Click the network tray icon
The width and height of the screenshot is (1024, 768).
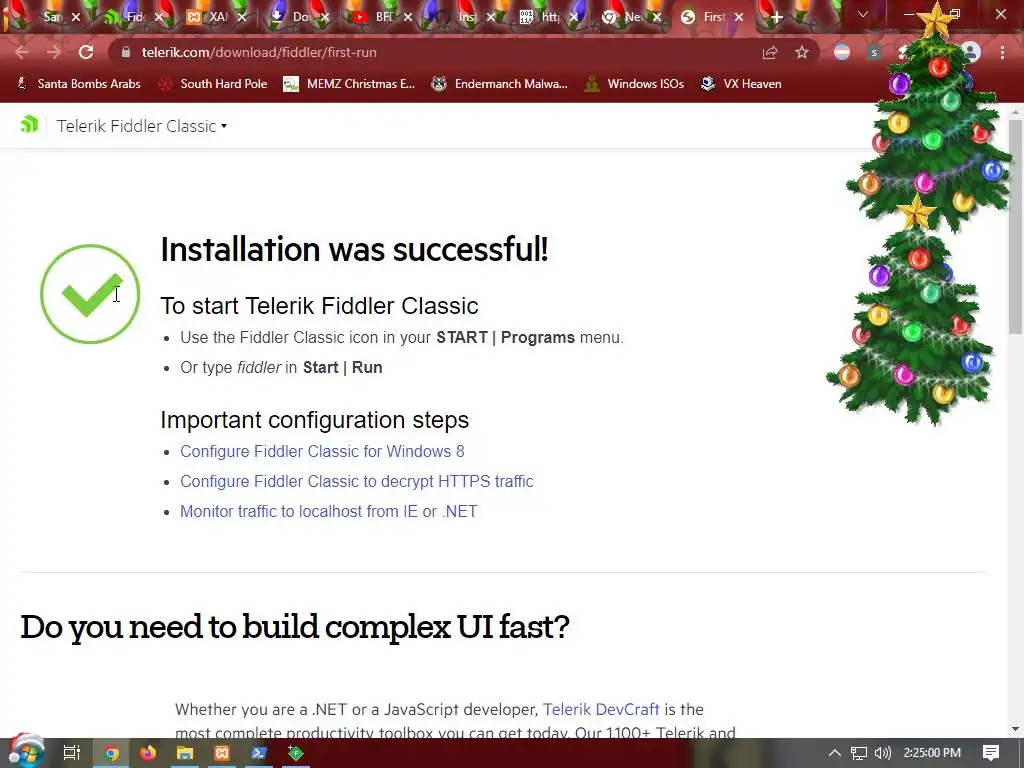pyautogui.click(x=859, y=753)
